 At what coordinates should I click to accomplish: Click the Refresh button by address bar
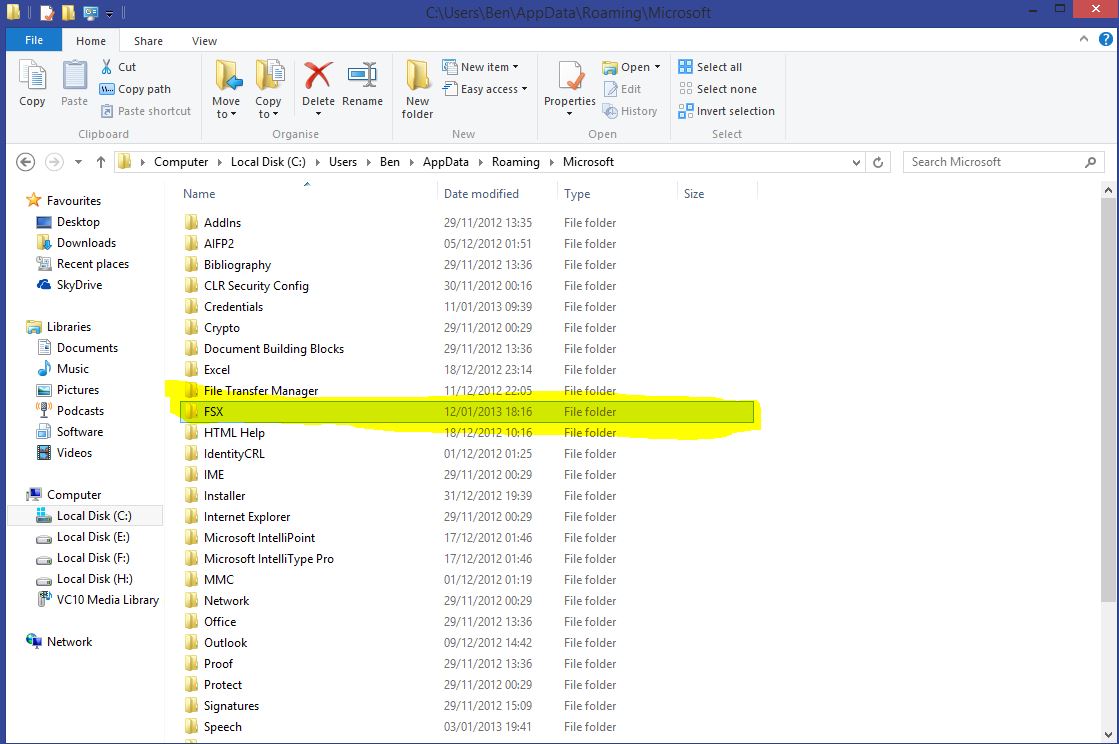click(x=878, y=162)
